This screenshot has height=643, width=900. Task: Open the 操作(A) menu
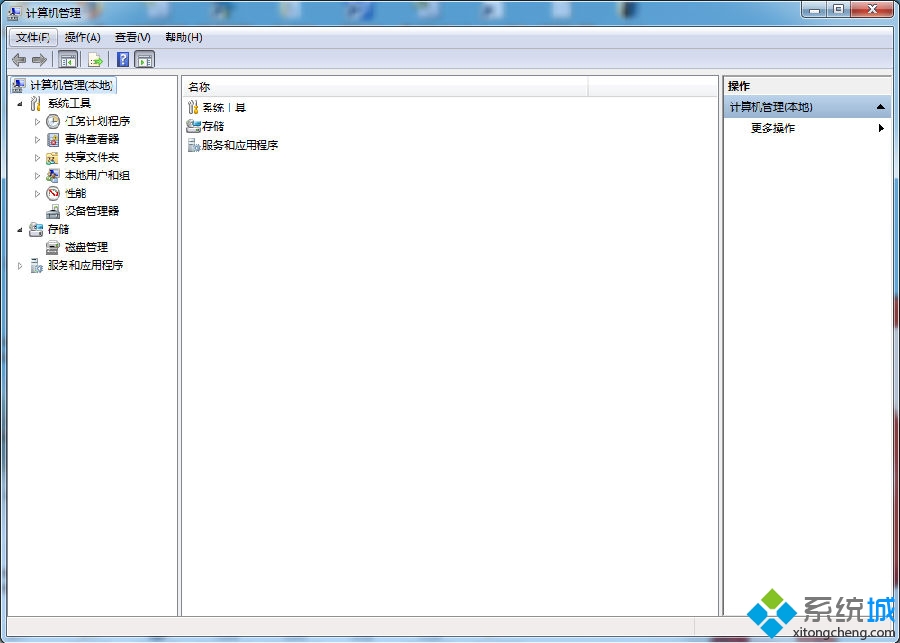pos(83,37)
